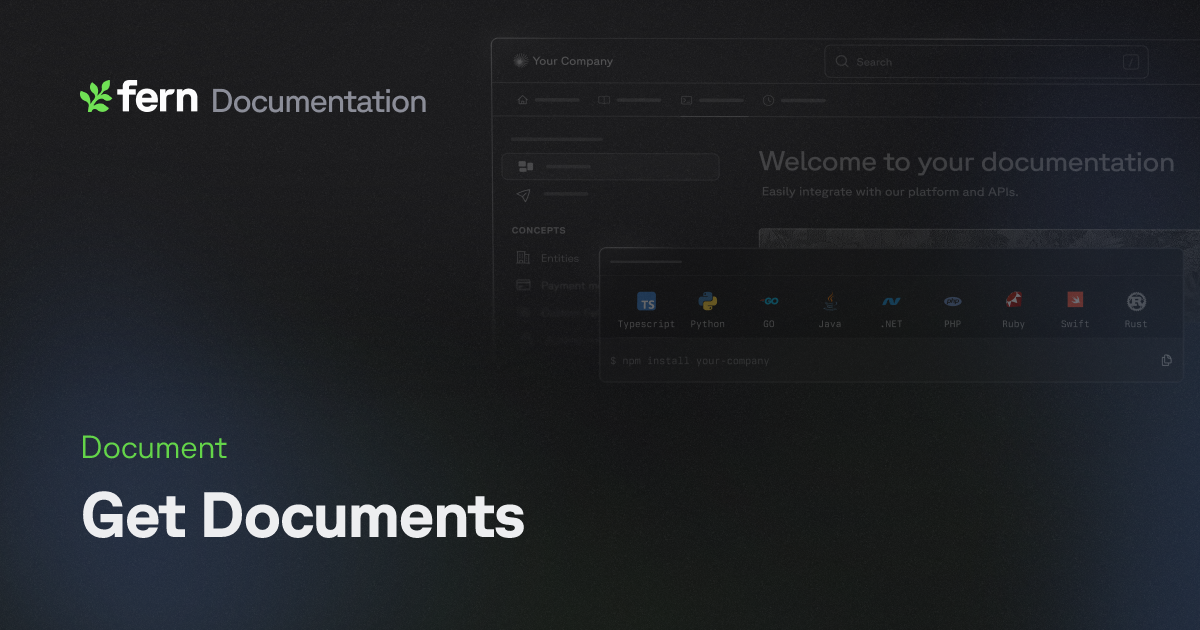Viewport: 1200px width, 630px height.
Task: Click the Payment credit card icon
Action: (523, 285)
